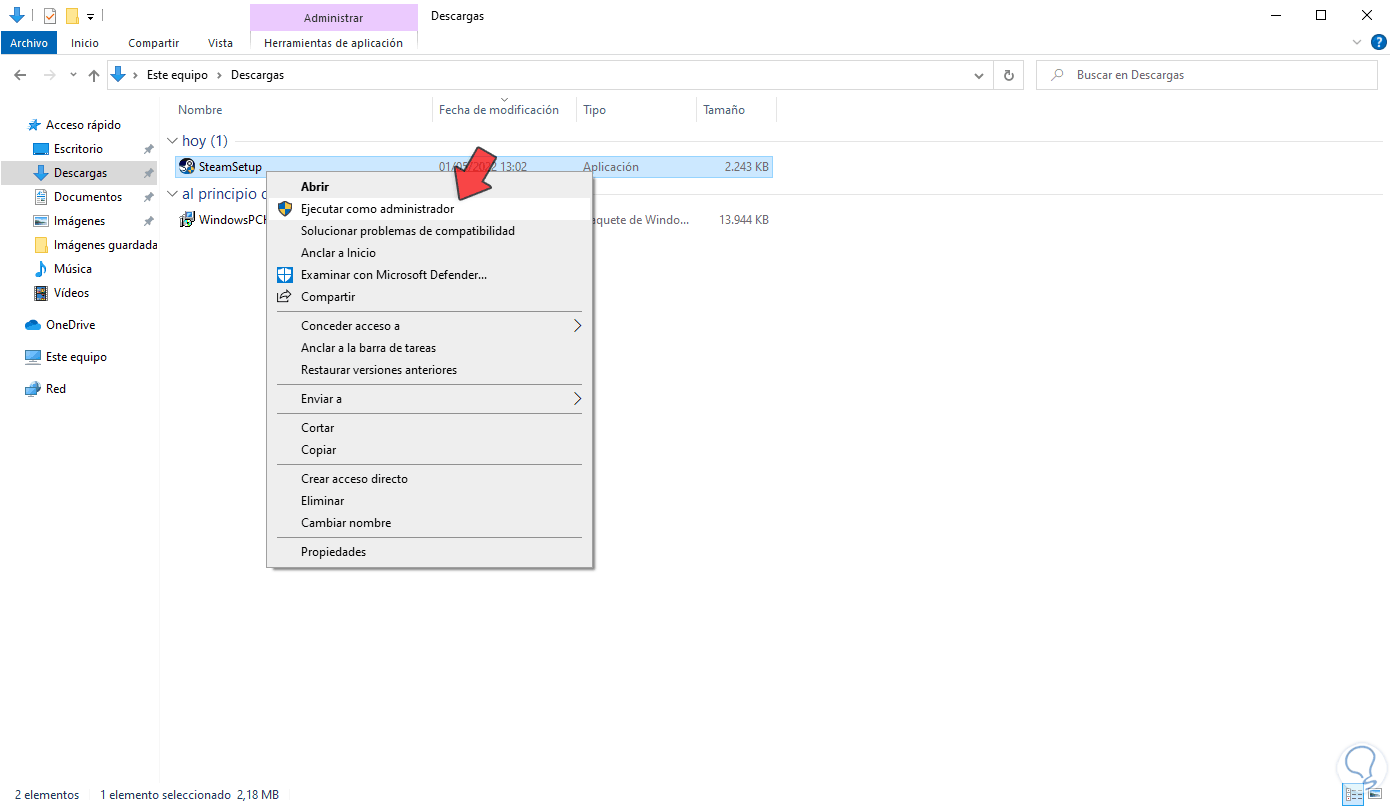
Task: Click the Música note icon in sidebar
Action: coord(41,269)
